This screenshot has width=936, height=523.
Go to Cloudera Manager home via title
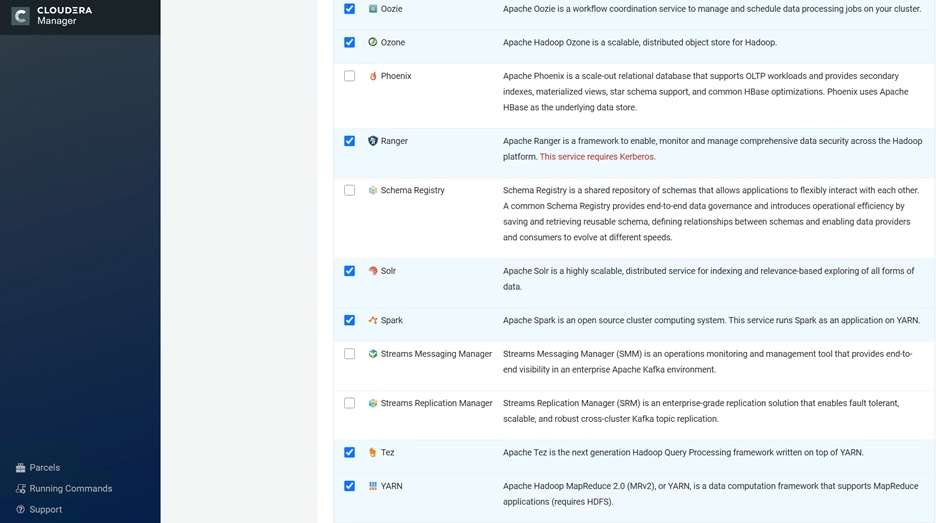(64, 16)
